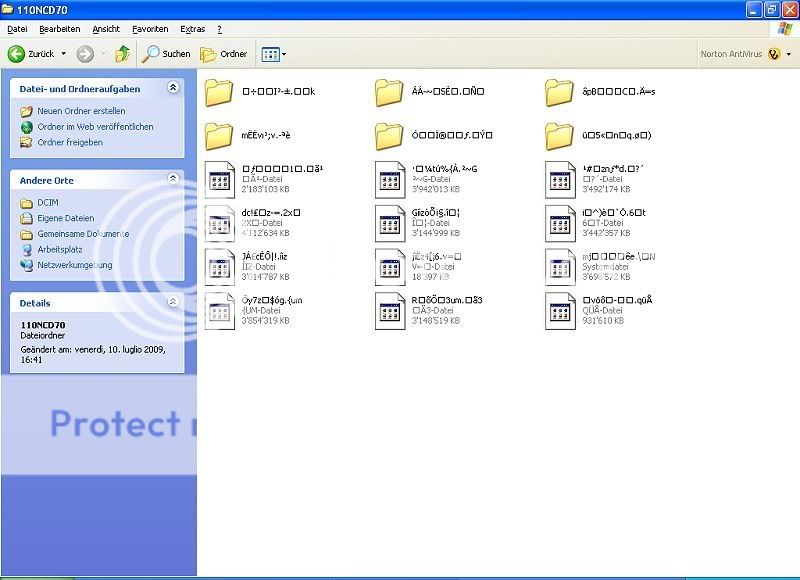
Task: Collapse the Details panel
Action: [173, 301]
